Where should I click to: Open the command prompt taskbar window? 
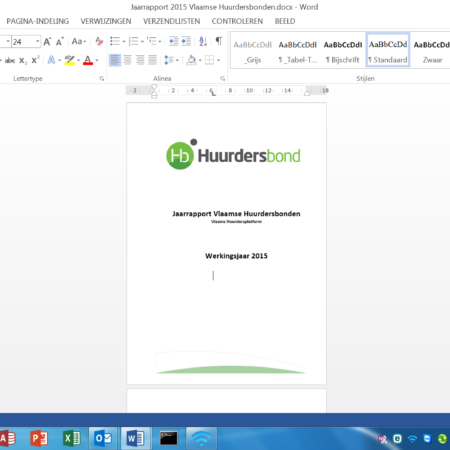[x=169, y=438]
